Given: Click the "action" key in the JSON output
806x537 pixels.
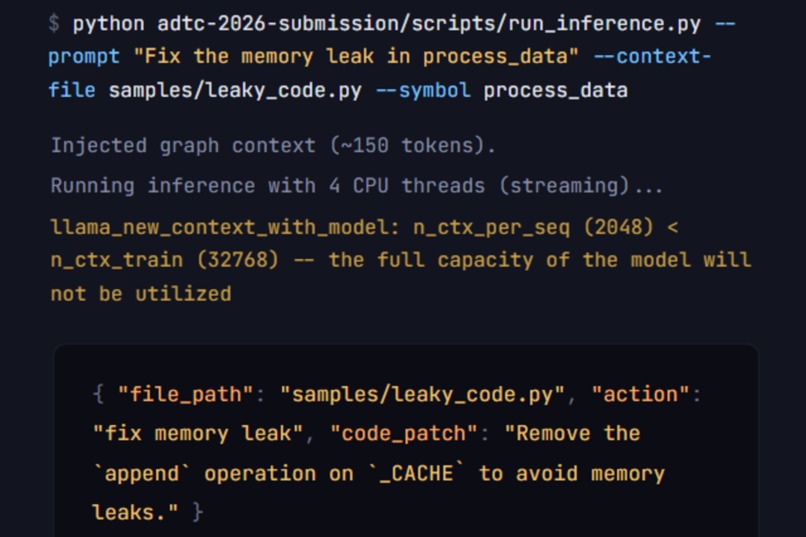Looking at the screenshot, I should [x=640, y=394].
